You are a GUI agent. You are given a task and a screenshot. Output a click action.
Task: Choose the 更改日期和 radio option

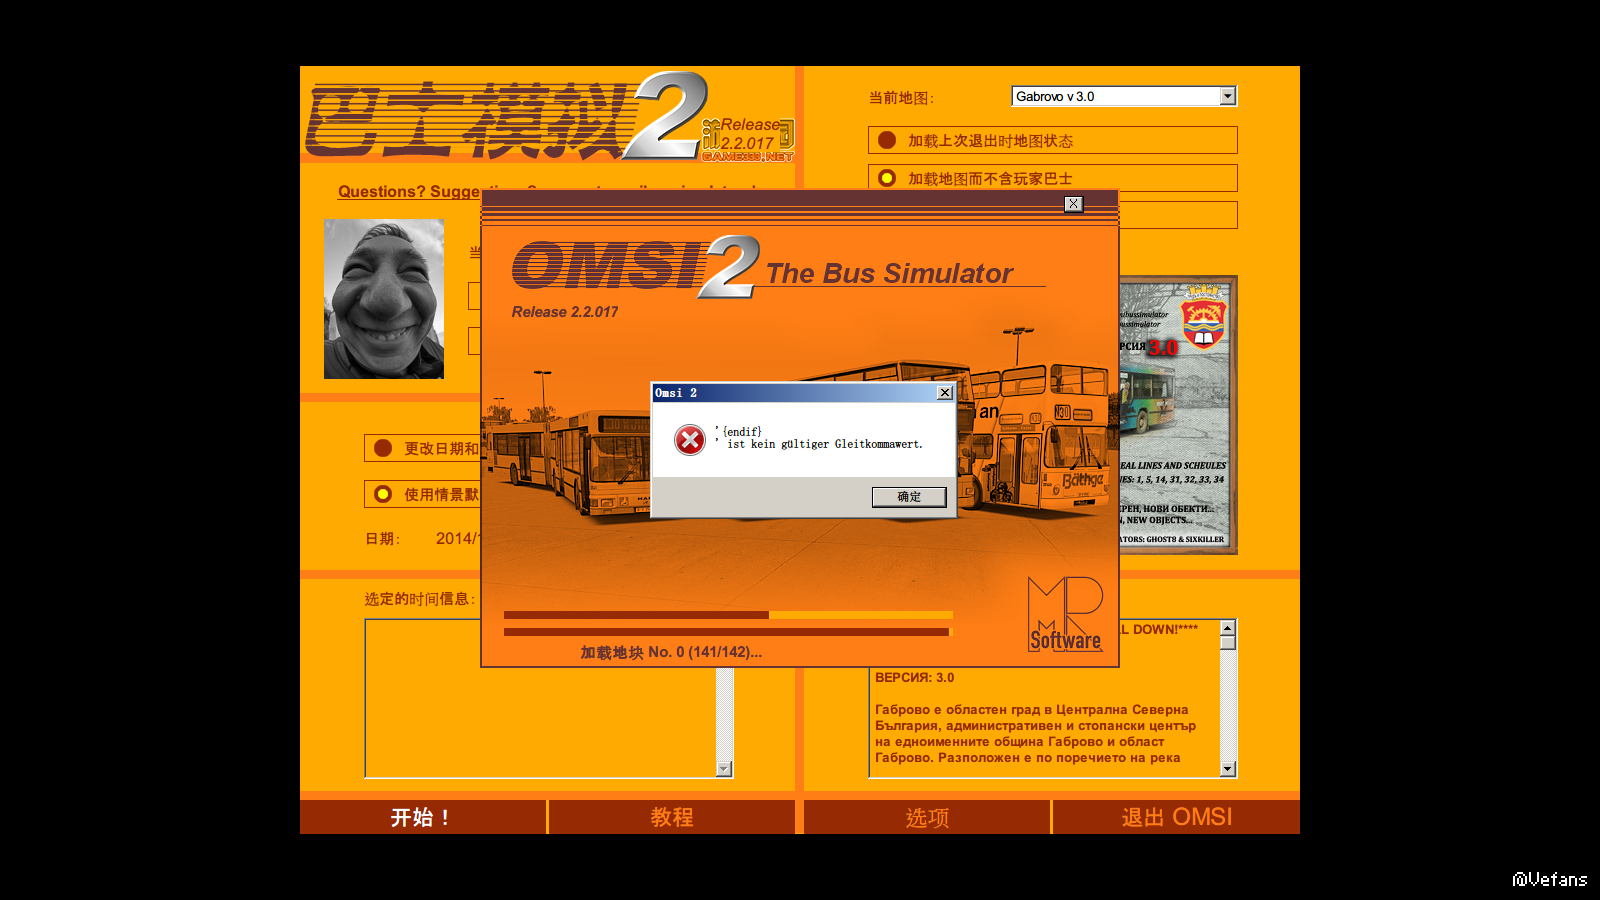click(x=383, y=448)
